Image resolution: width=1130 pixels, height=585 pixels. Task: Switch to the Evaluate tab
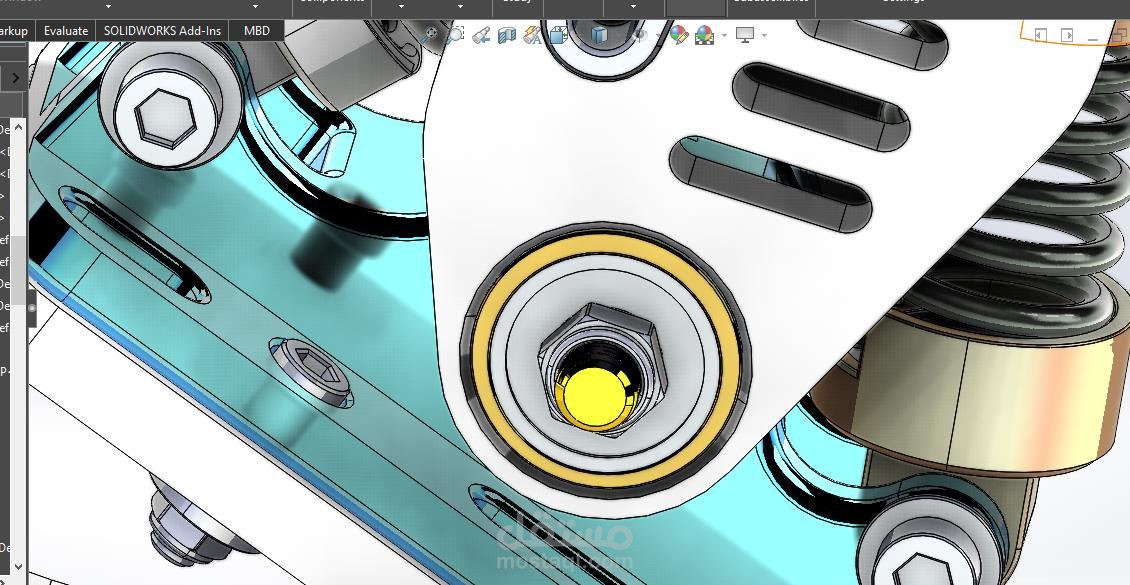point(66,31)
